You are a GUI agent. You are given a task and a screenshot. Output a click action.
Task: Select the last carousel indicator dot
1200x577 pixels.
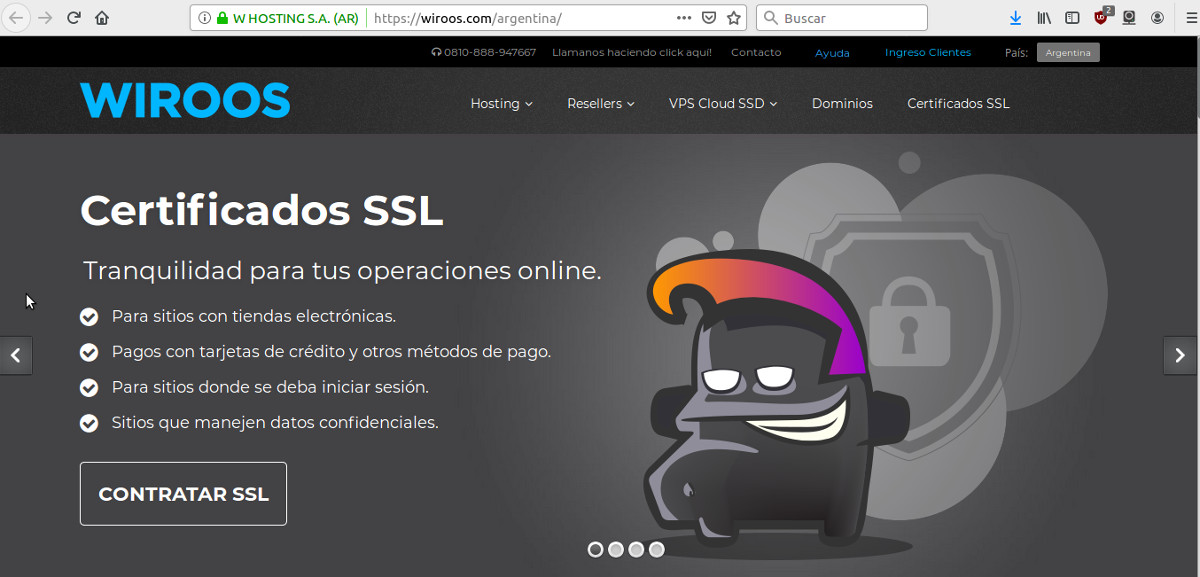656,549
